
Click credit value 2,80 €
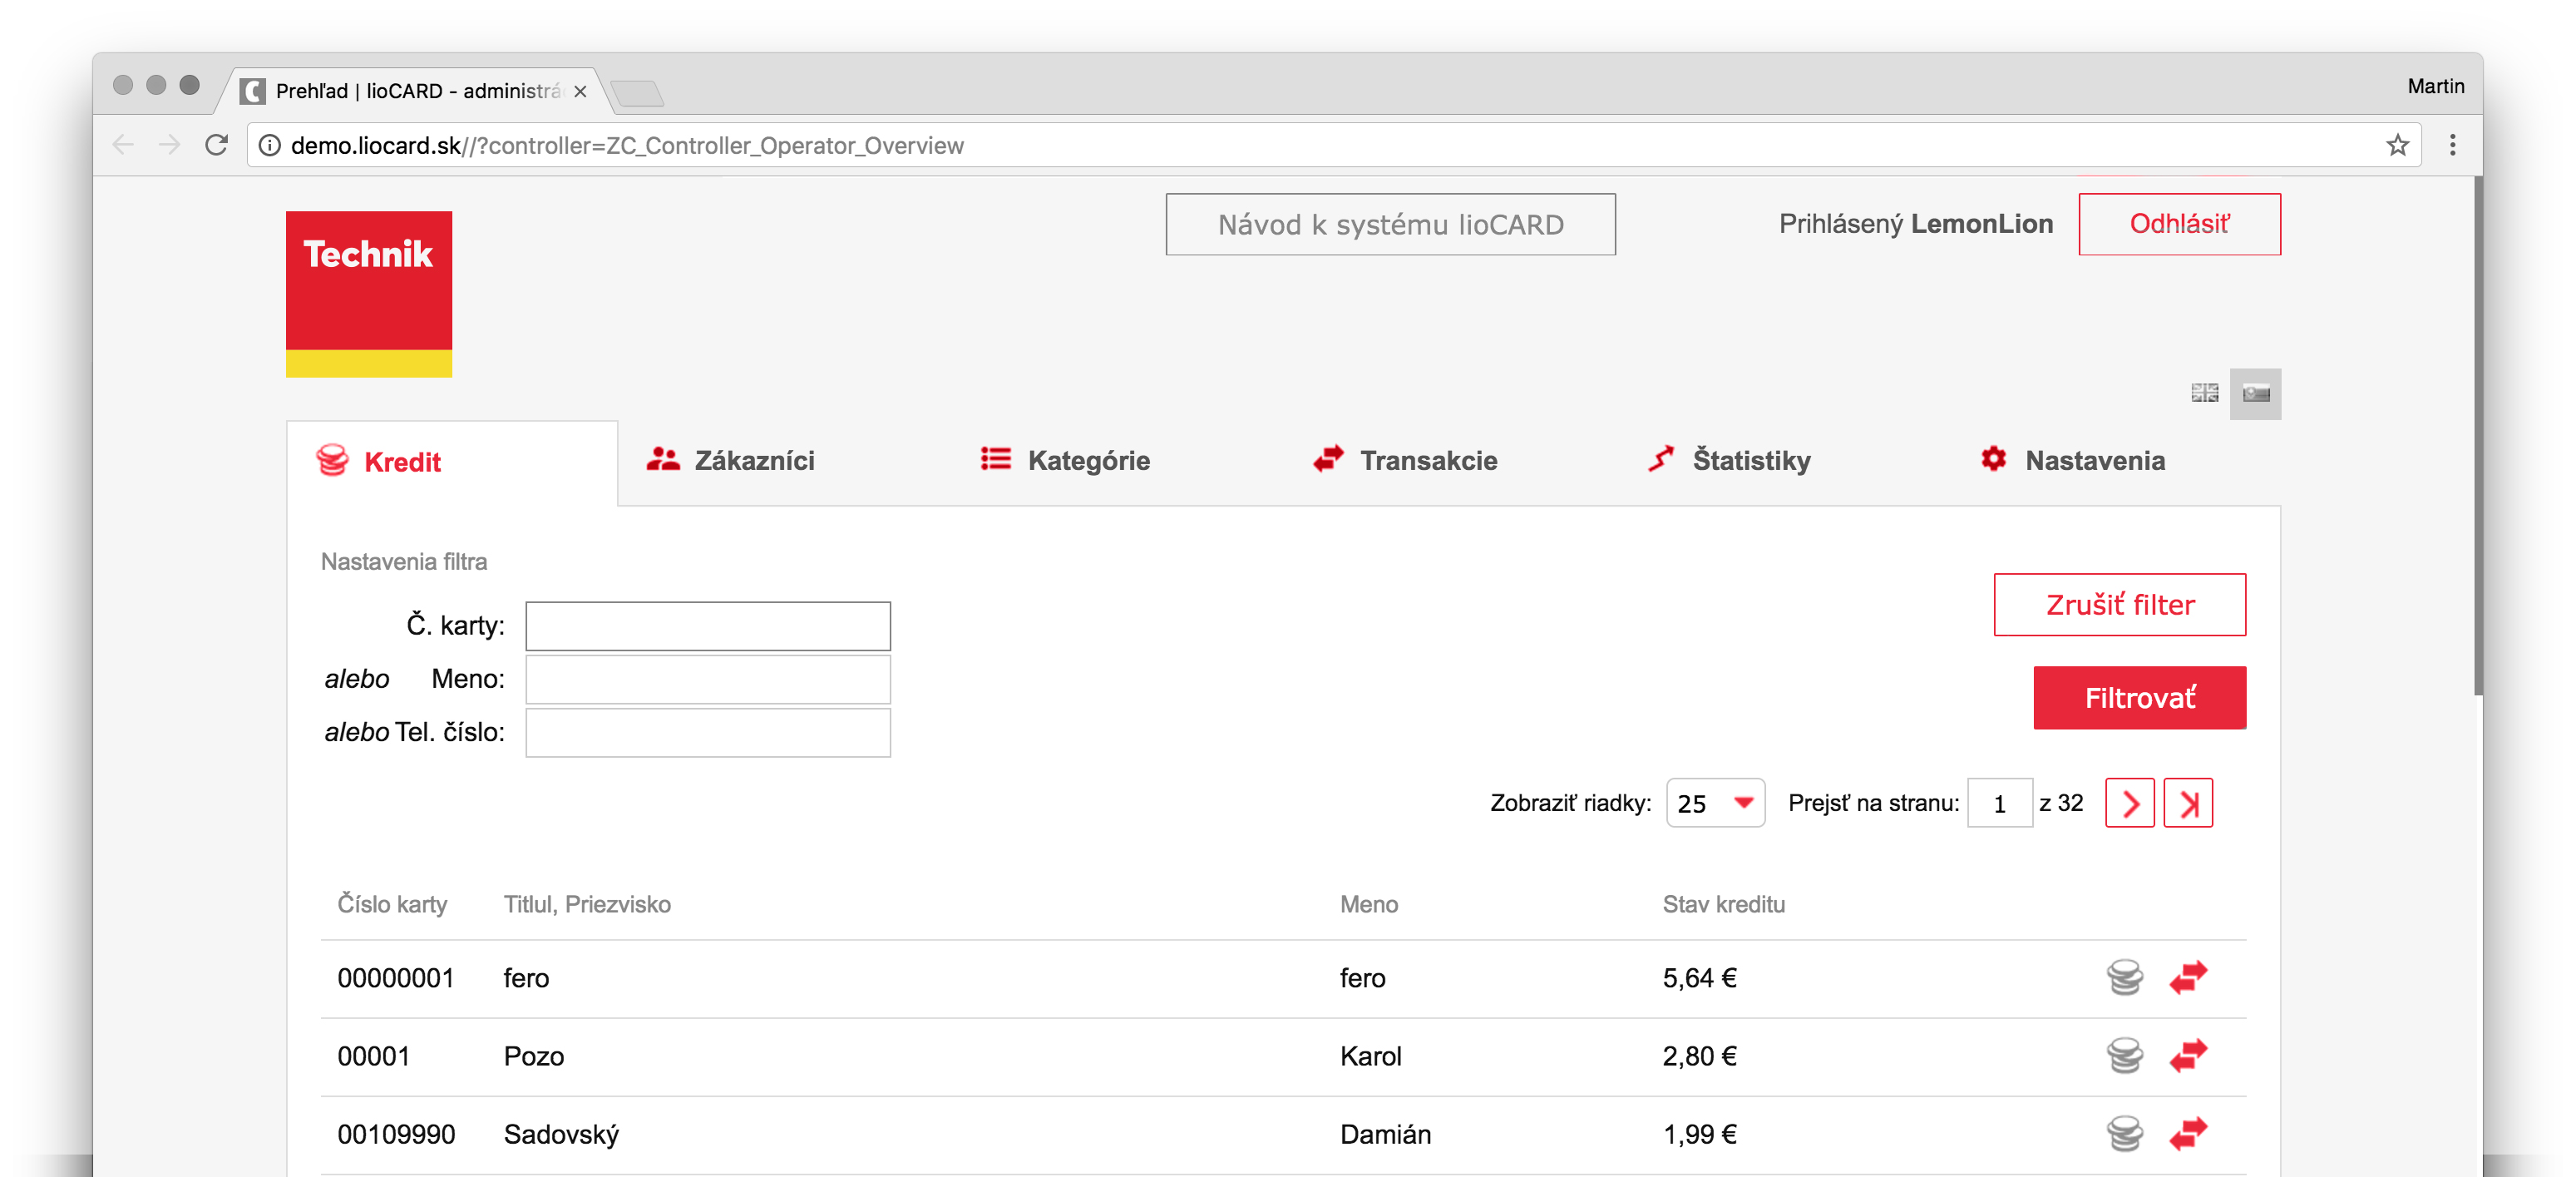[x=1699, y=1056]
